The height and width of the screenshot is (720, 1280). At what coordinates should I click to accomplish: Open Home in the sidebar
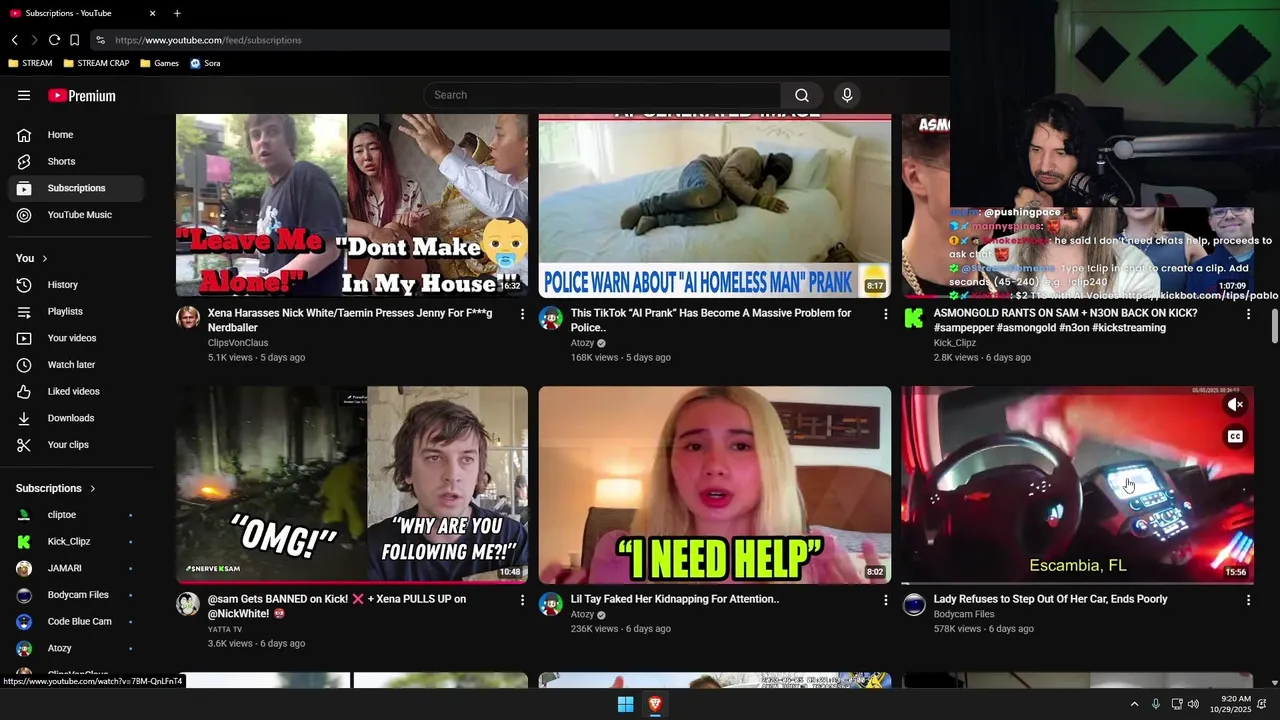76,135
